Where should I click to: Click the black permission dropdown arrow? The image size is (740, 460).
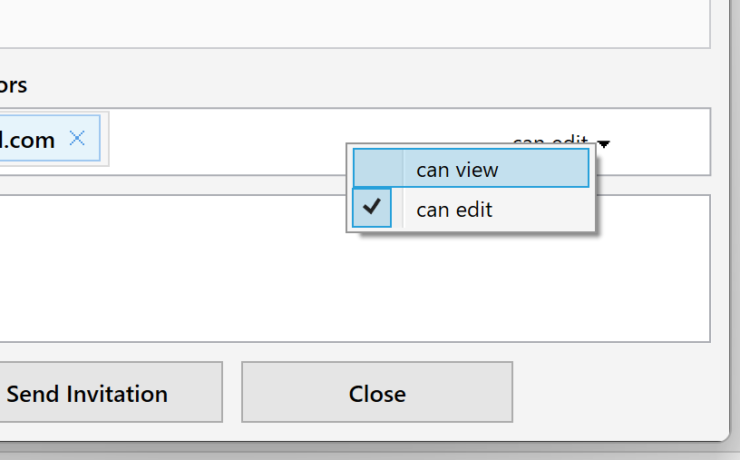[x=604, y=143]
